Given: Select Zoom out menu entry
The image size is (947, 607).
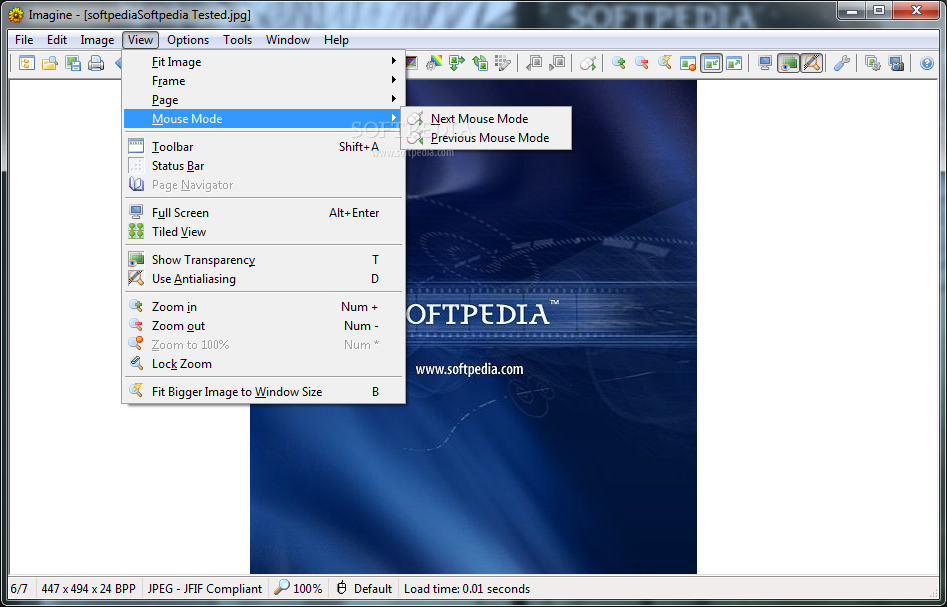Looking at the screenshot, I should tap(264, 326).
